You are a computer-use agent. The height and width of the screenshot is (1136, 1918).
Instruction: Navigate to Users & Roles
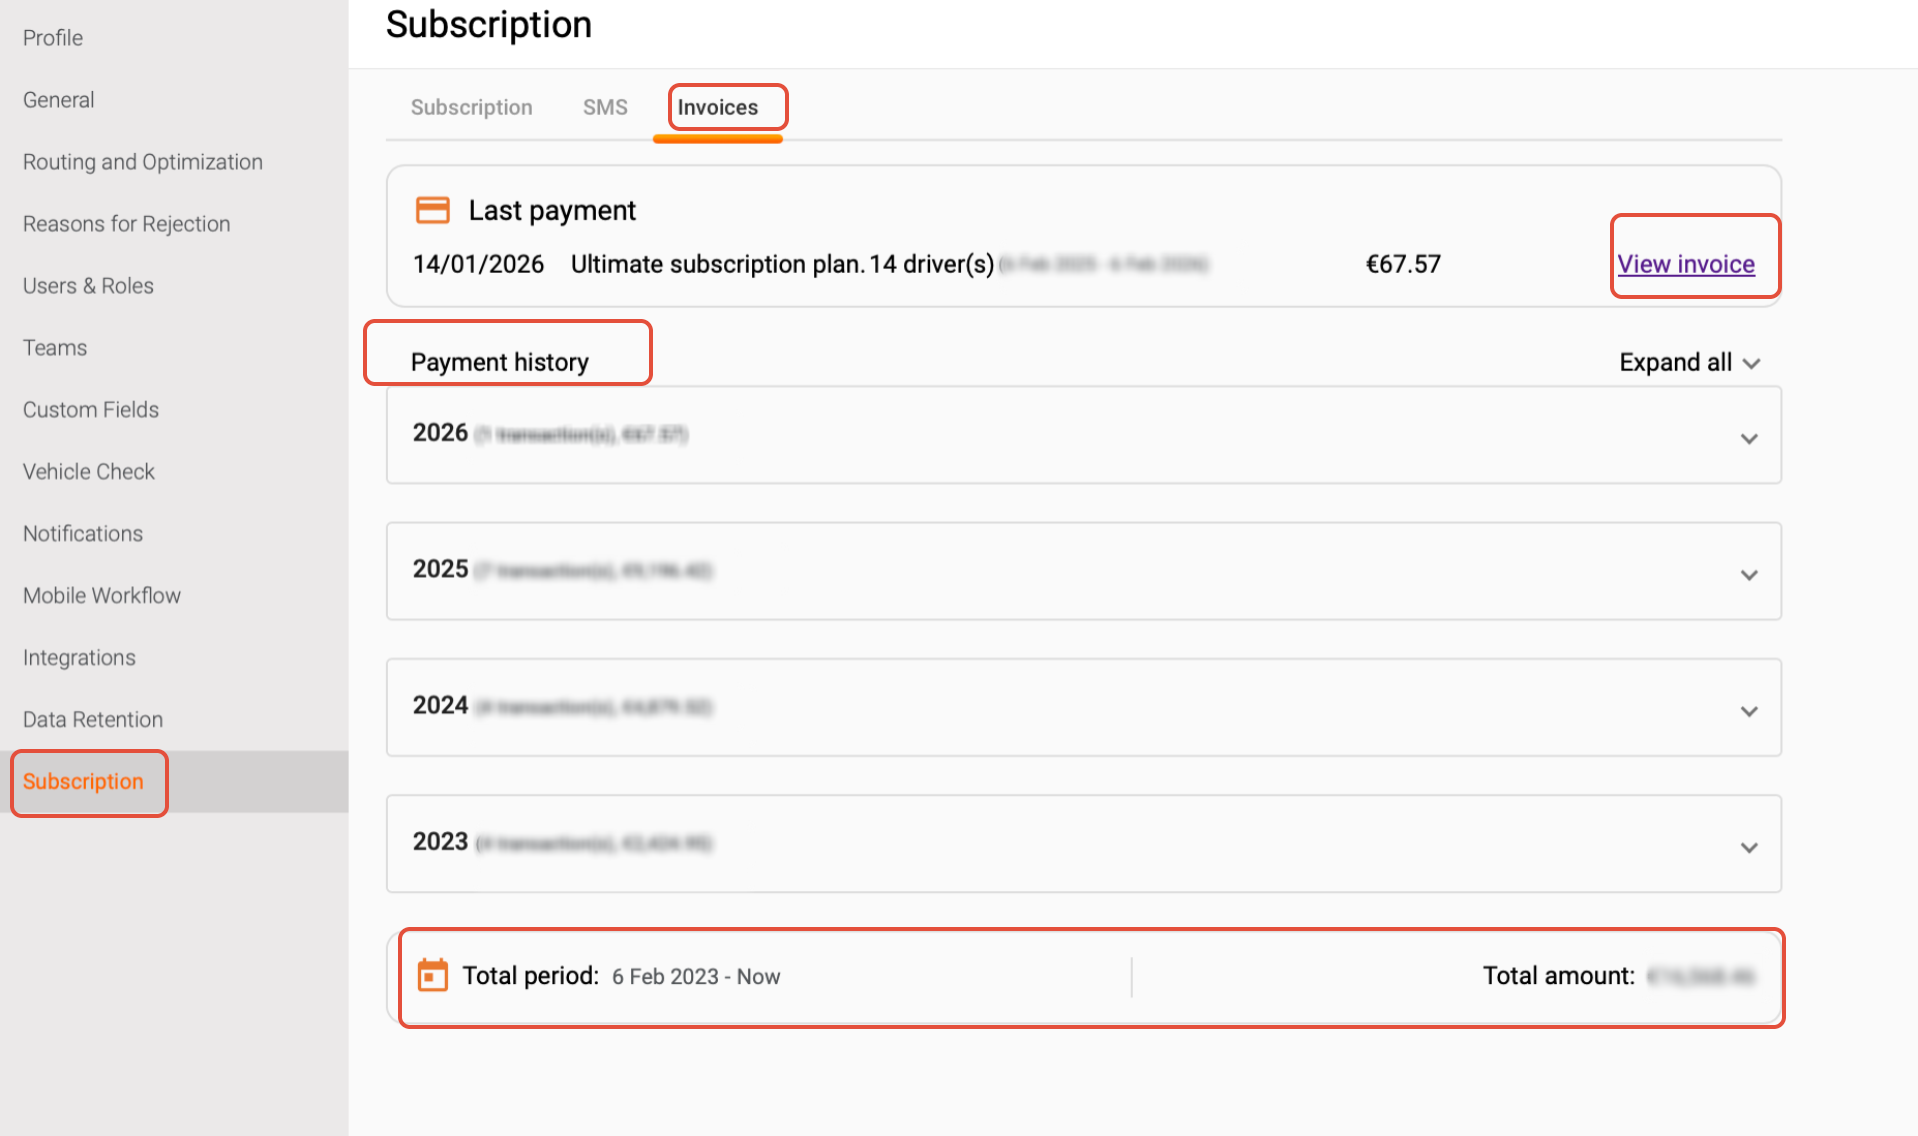pyautogui.click(x=88, y=286)
